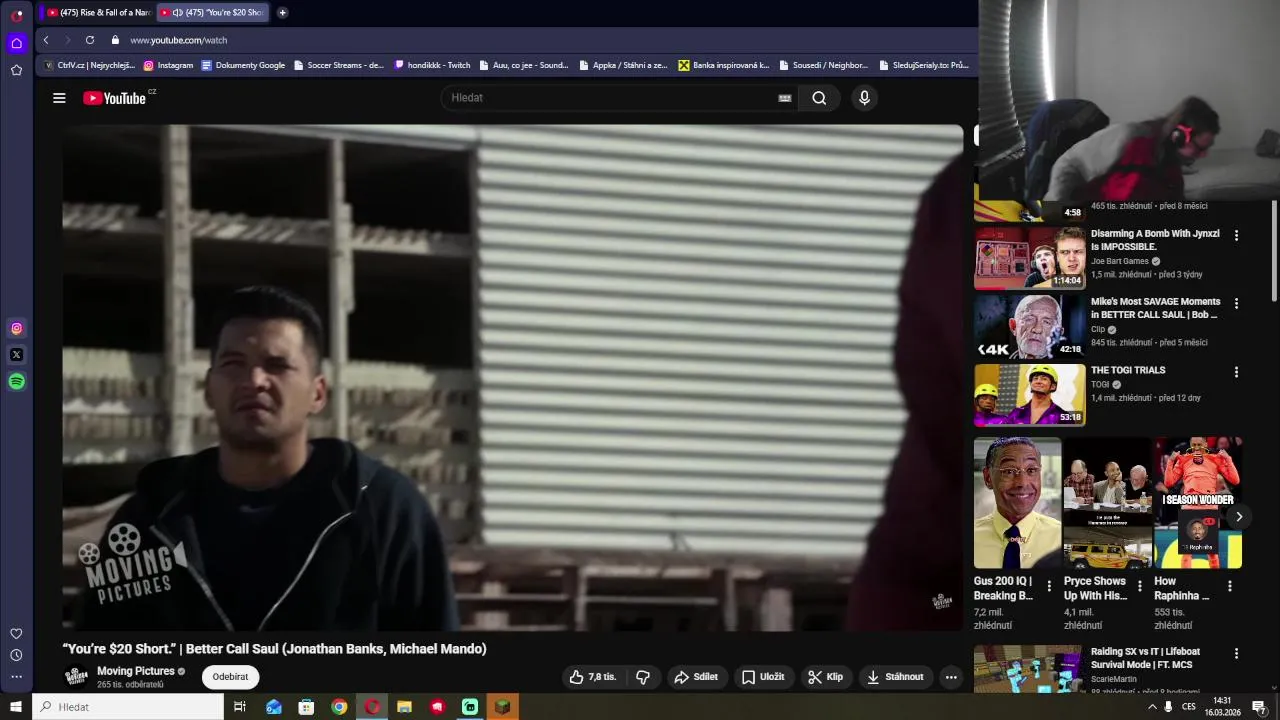
Task: Click the padlock site info icon
Action: tap(115, 40)
